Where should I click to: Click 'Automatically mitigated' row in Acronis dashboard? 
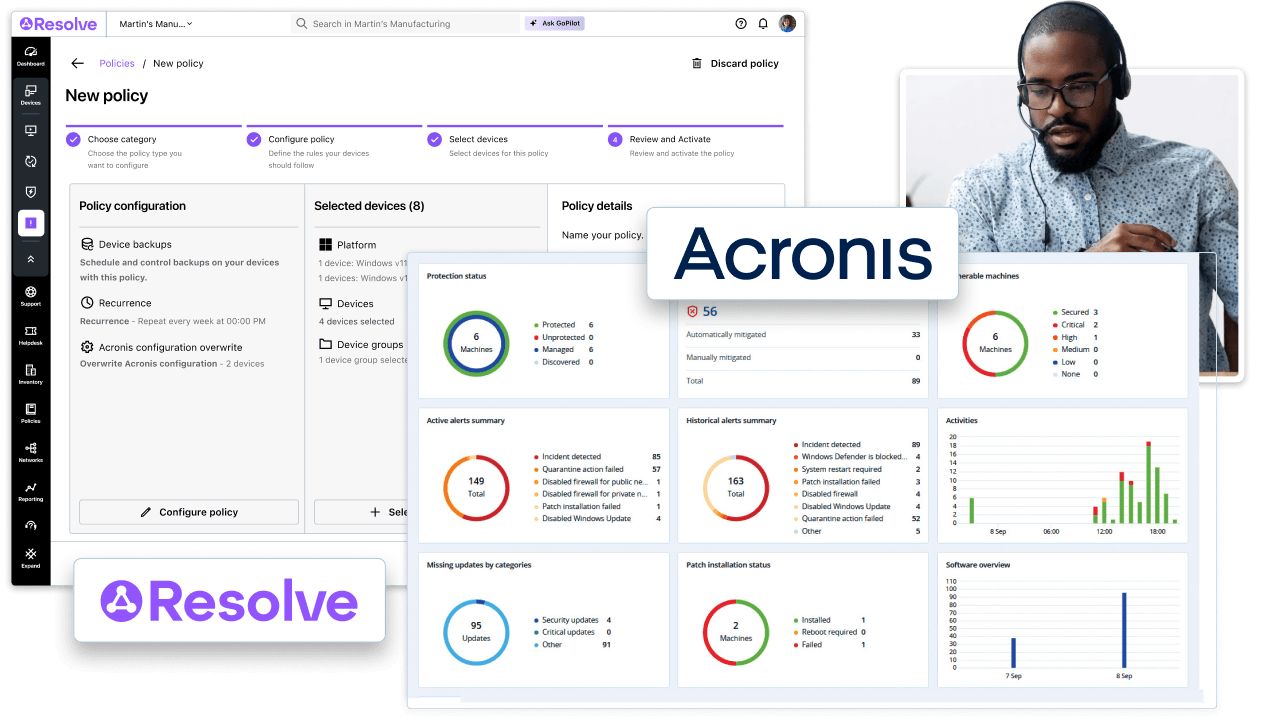tap(803, 334)
